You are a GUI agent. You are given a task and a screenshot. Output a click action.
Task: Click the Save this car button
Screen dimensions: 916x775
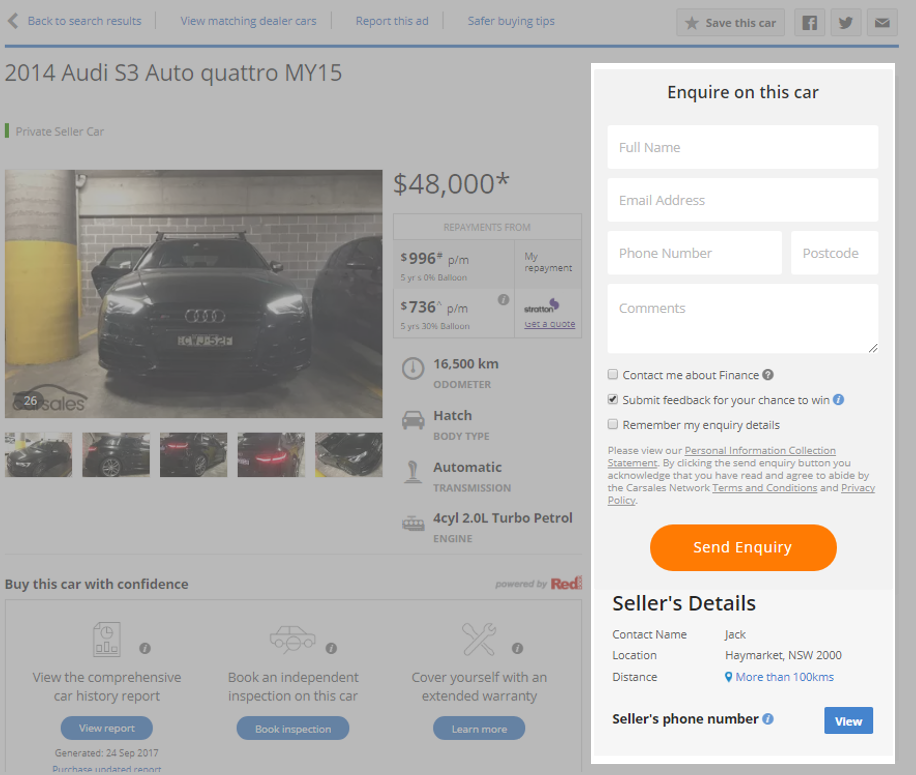tap(730, 23)
